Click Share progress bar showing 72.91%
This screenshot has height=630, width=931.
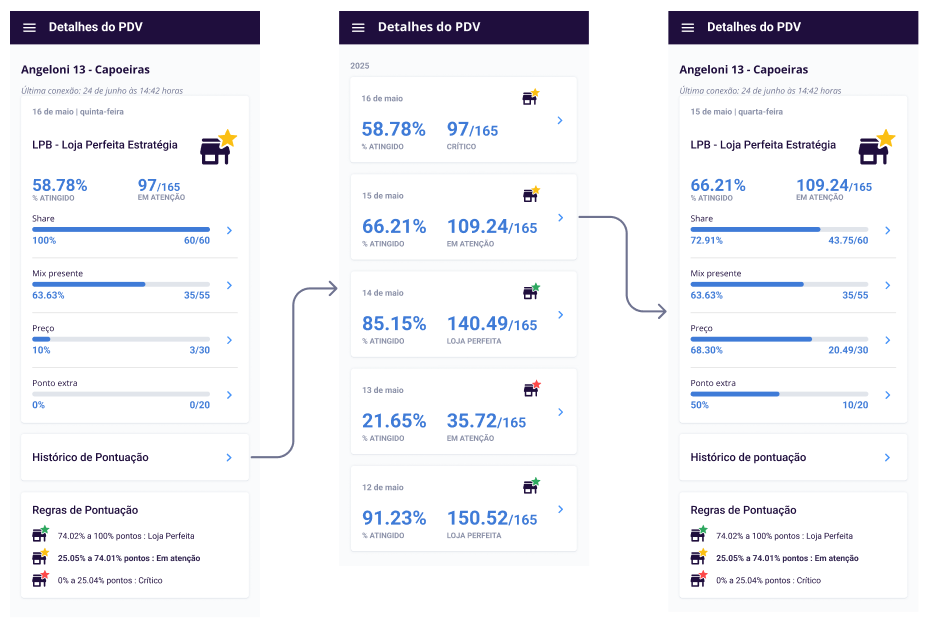coord(779,229)
